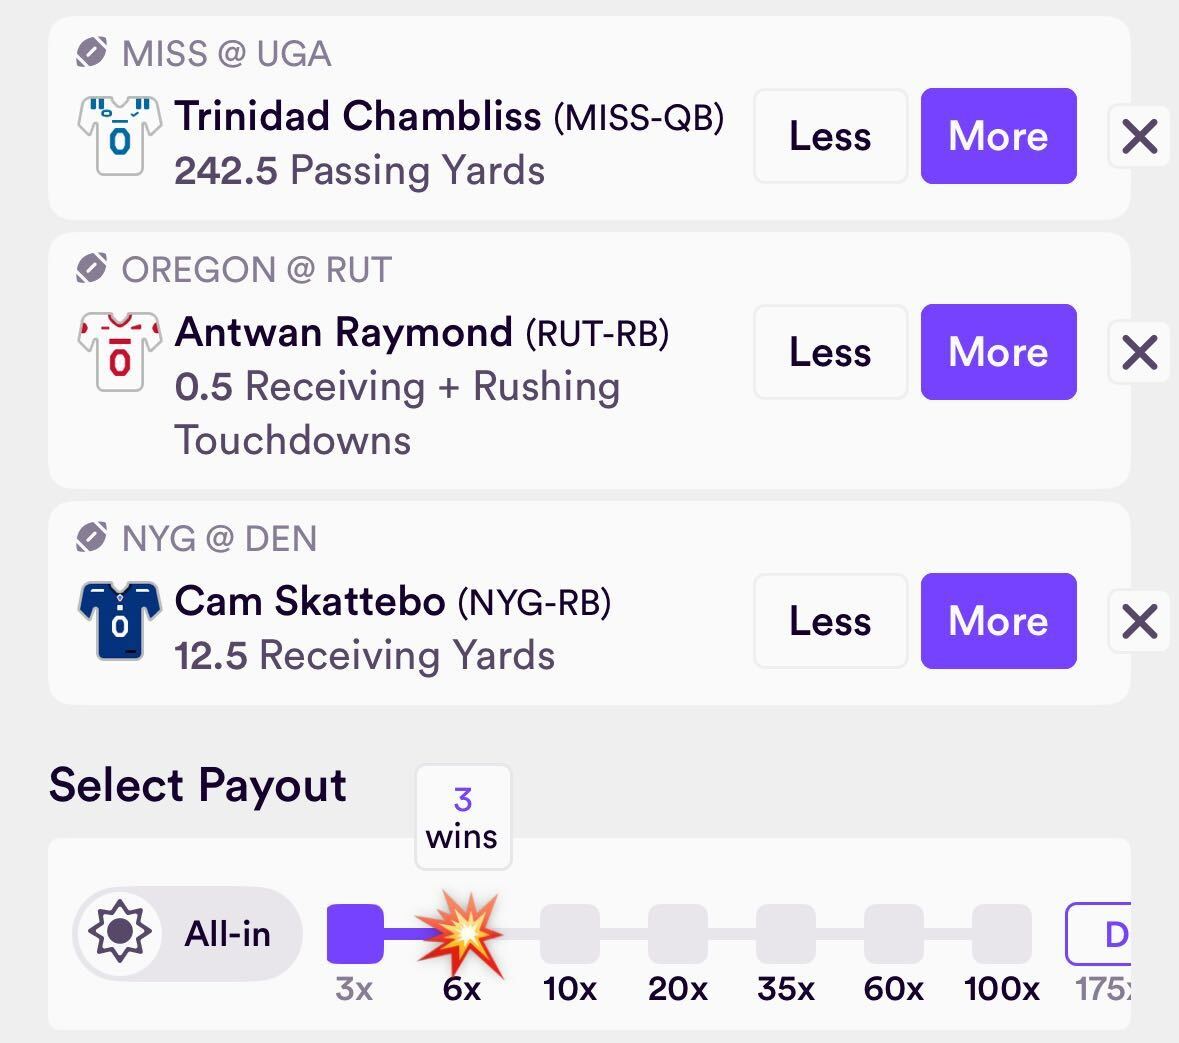Screen dimensions: 1179x1043
Task: Select the 3x payout step
Action: [355, 934]
